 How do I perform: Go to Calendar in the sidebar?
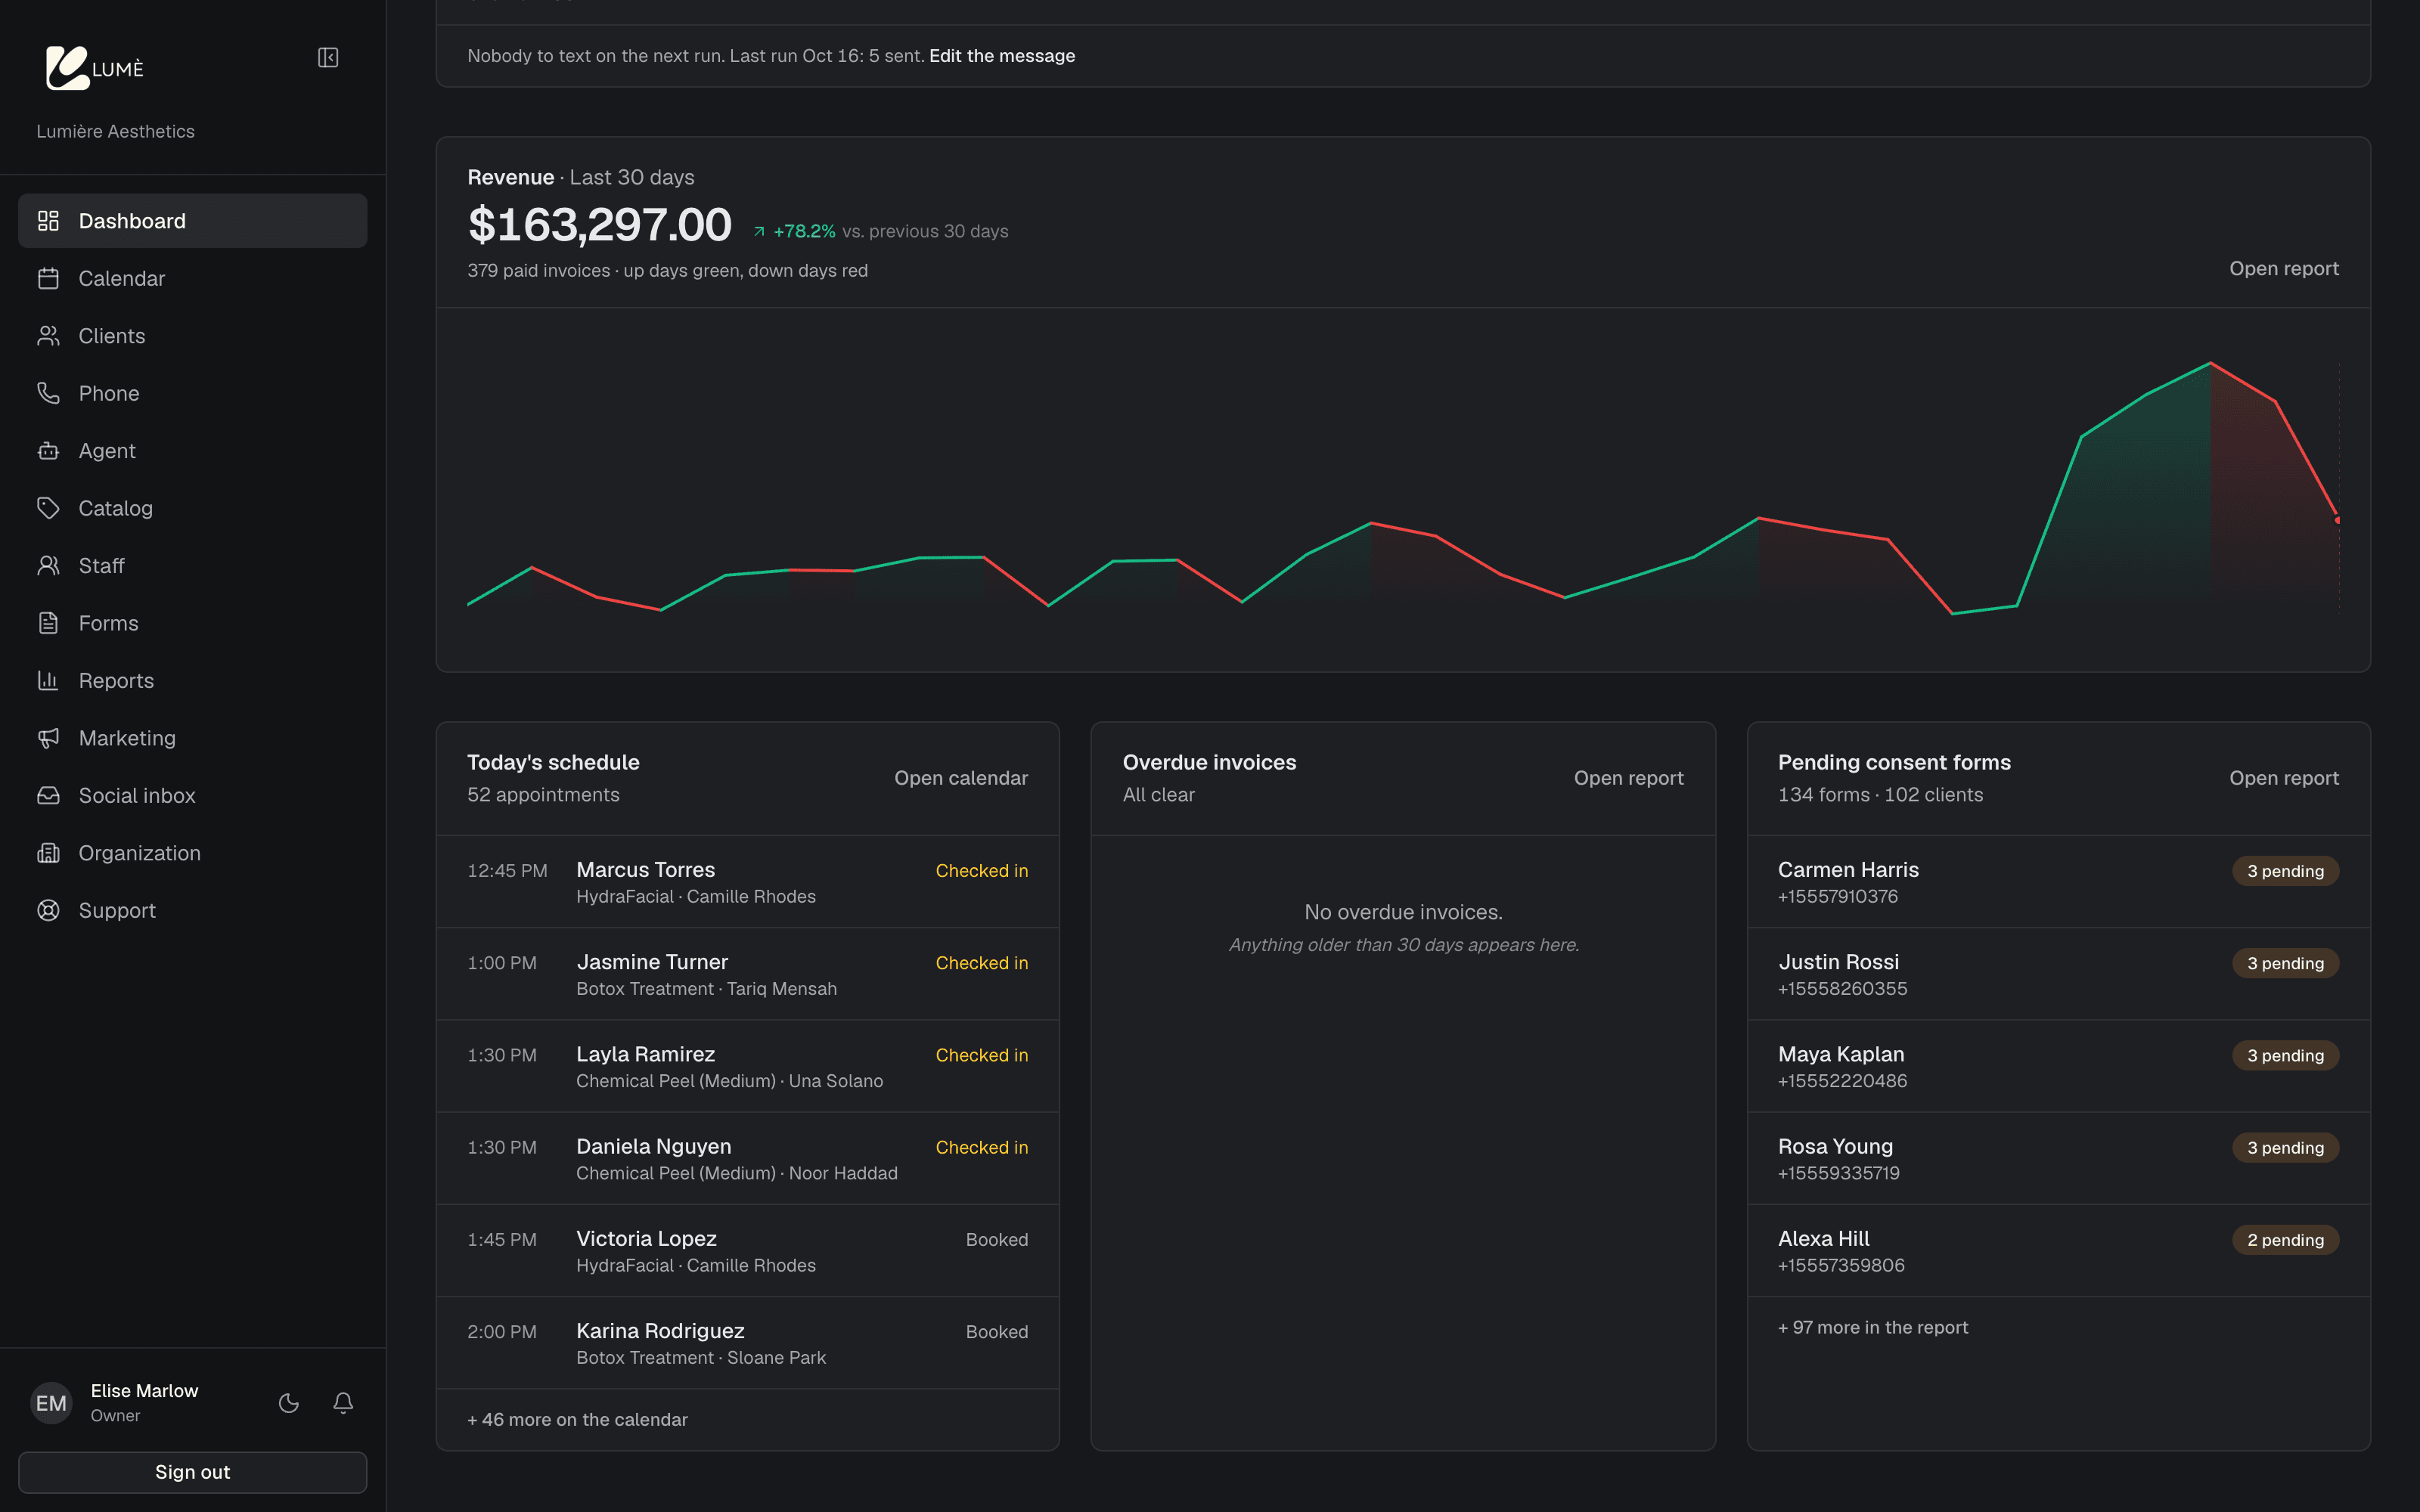(193, 278)
